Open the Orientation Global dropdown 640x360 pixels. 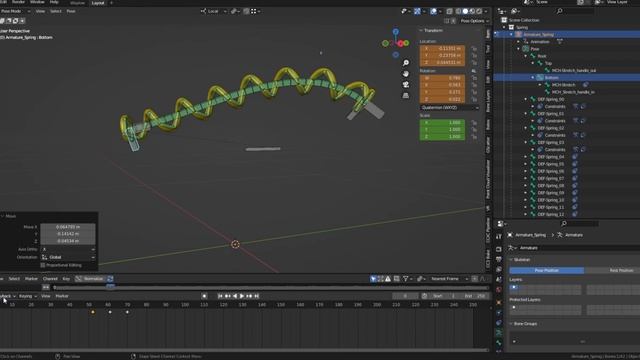pos(68,257)
